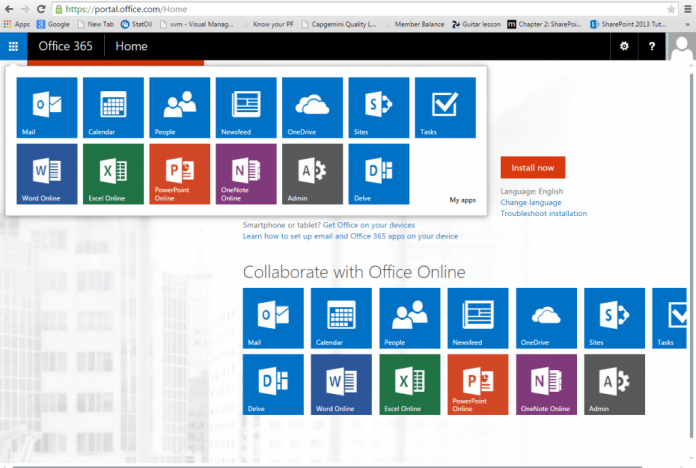
Task: Click Learn how to set up email link
Action: click(350, 236)
